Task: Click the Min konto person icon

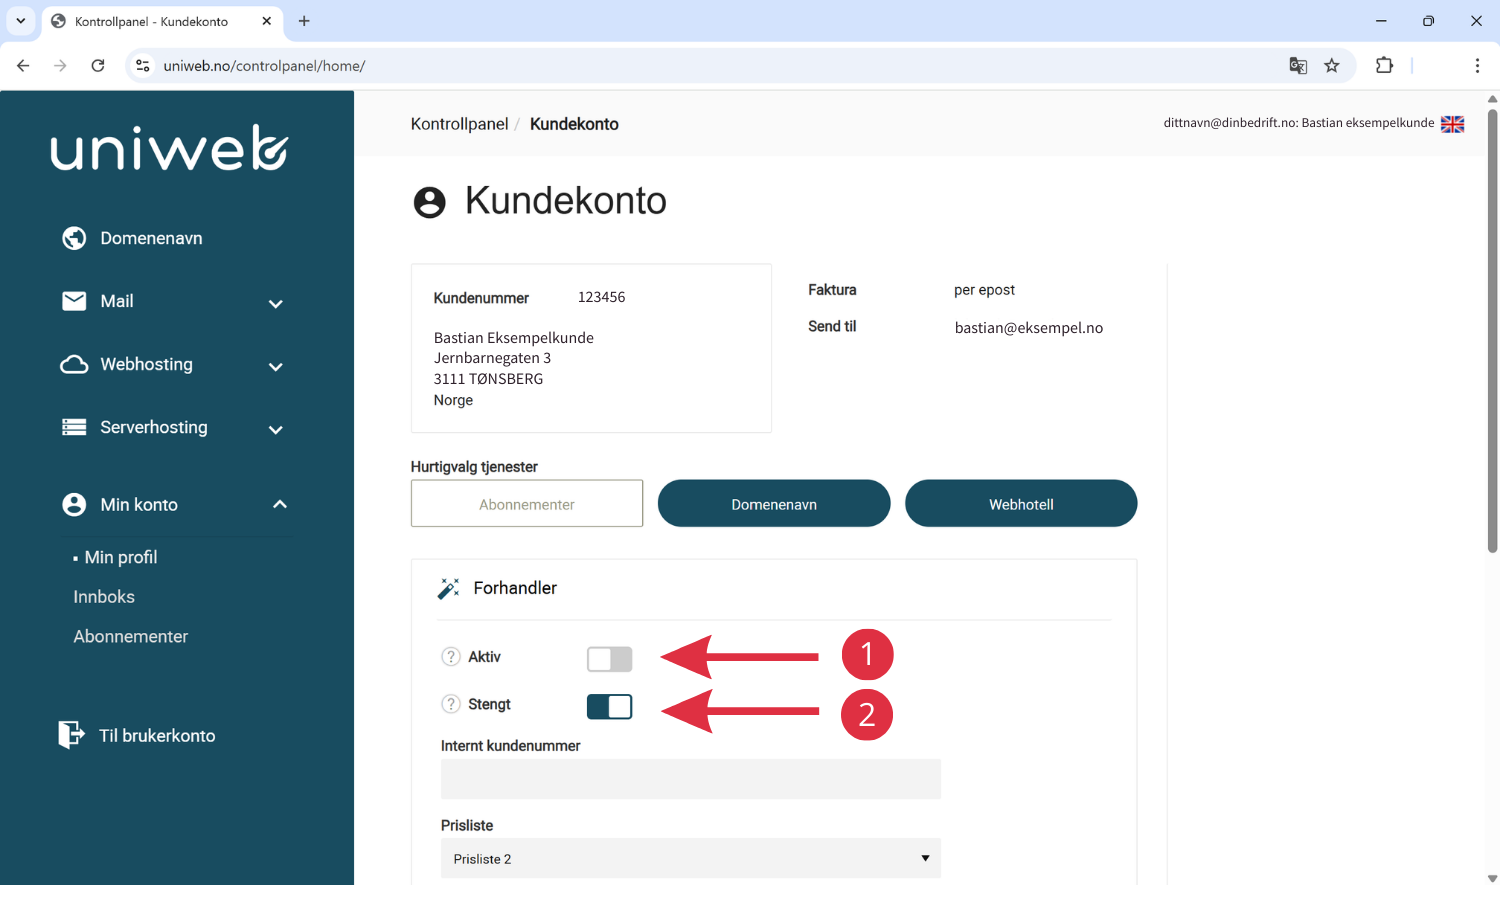Action: click(x=74, y=505)
